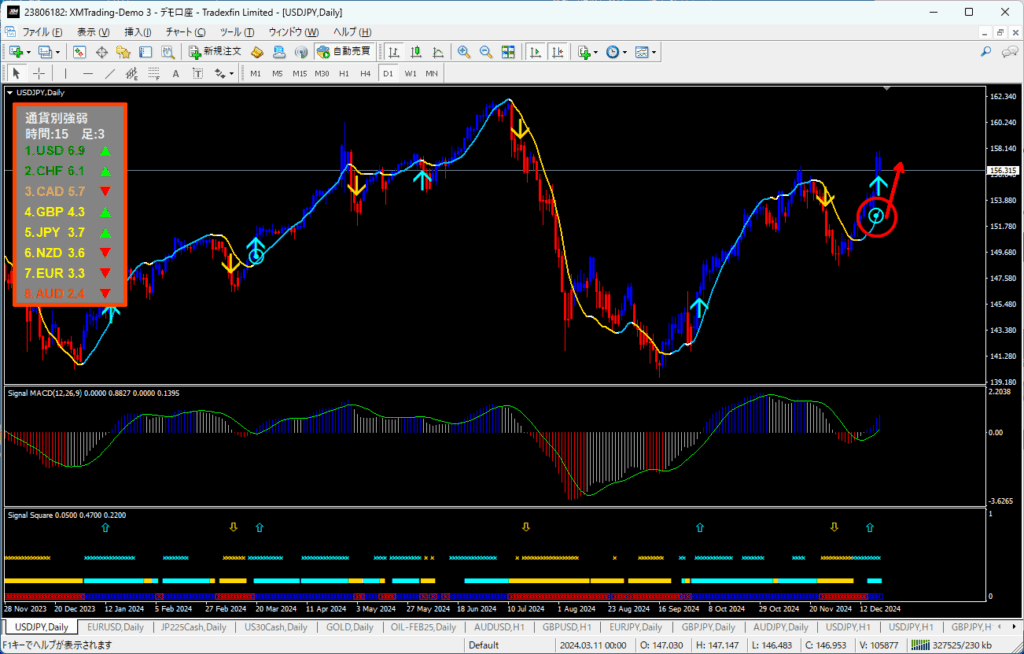Image resolution: width=1024 pixels, height=654 pixels.
Task: Click the 新規注文 new order button
Action: (215, 52)
